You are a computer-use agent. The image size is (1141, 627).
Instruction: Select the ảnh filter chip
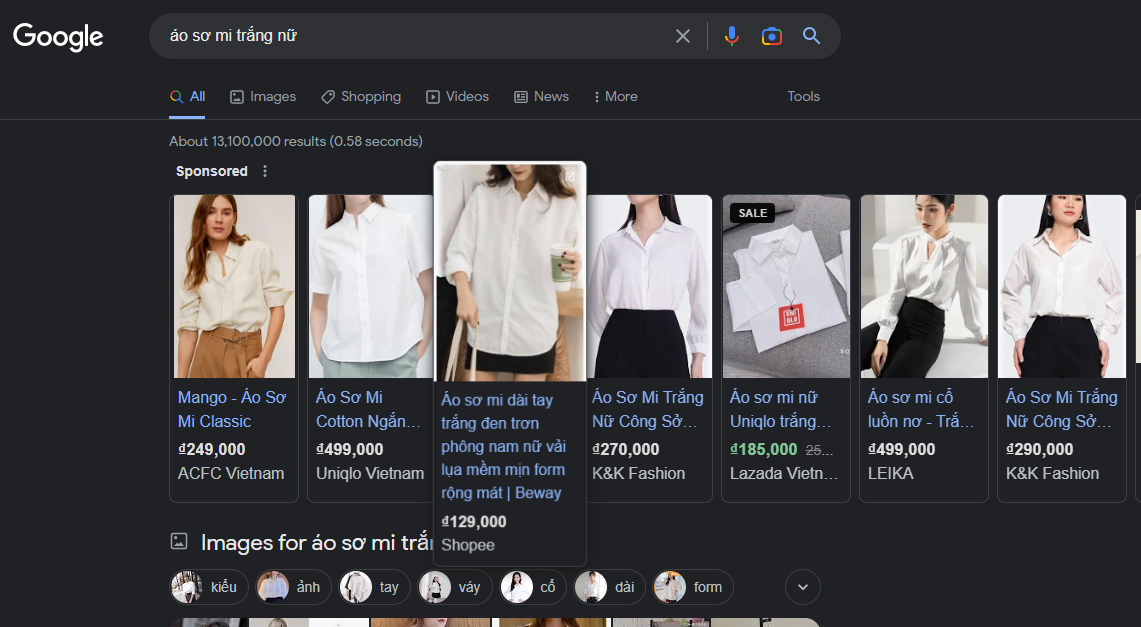click(x=293, y=587)
